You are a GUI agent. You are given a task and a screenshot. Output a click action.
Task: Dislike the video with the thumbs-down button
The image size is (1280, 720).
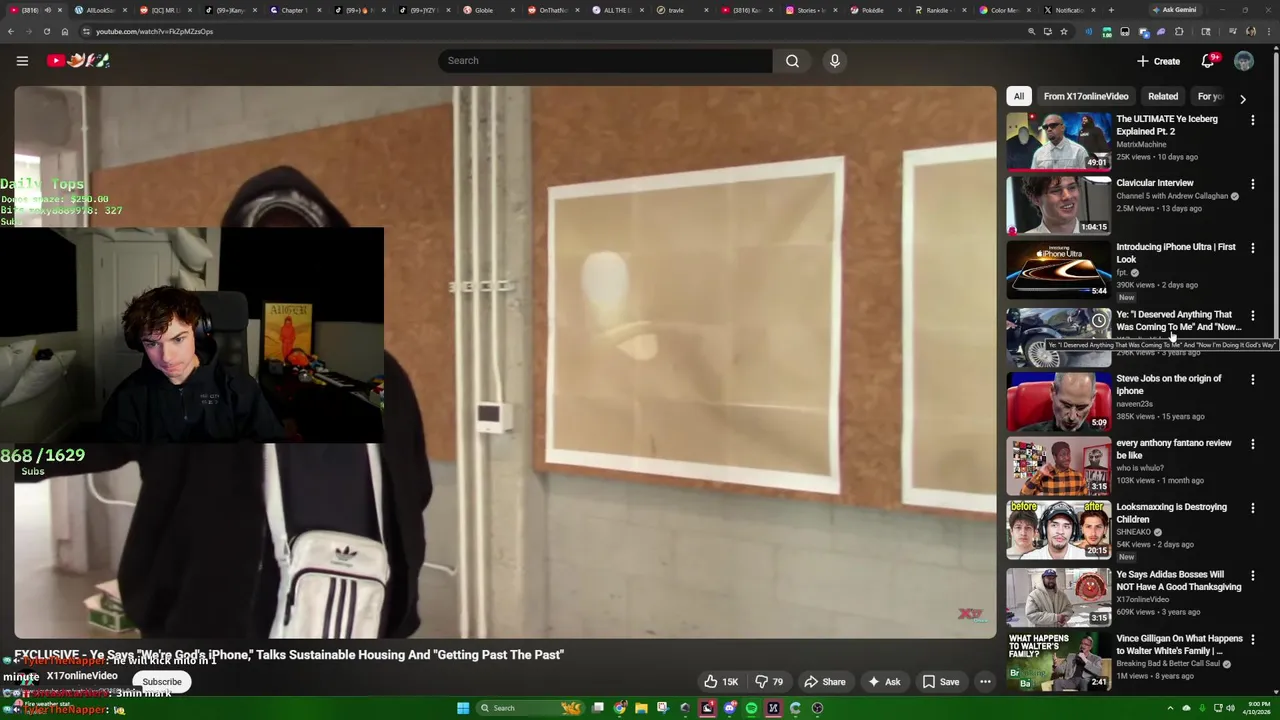(x=768, y=682)
